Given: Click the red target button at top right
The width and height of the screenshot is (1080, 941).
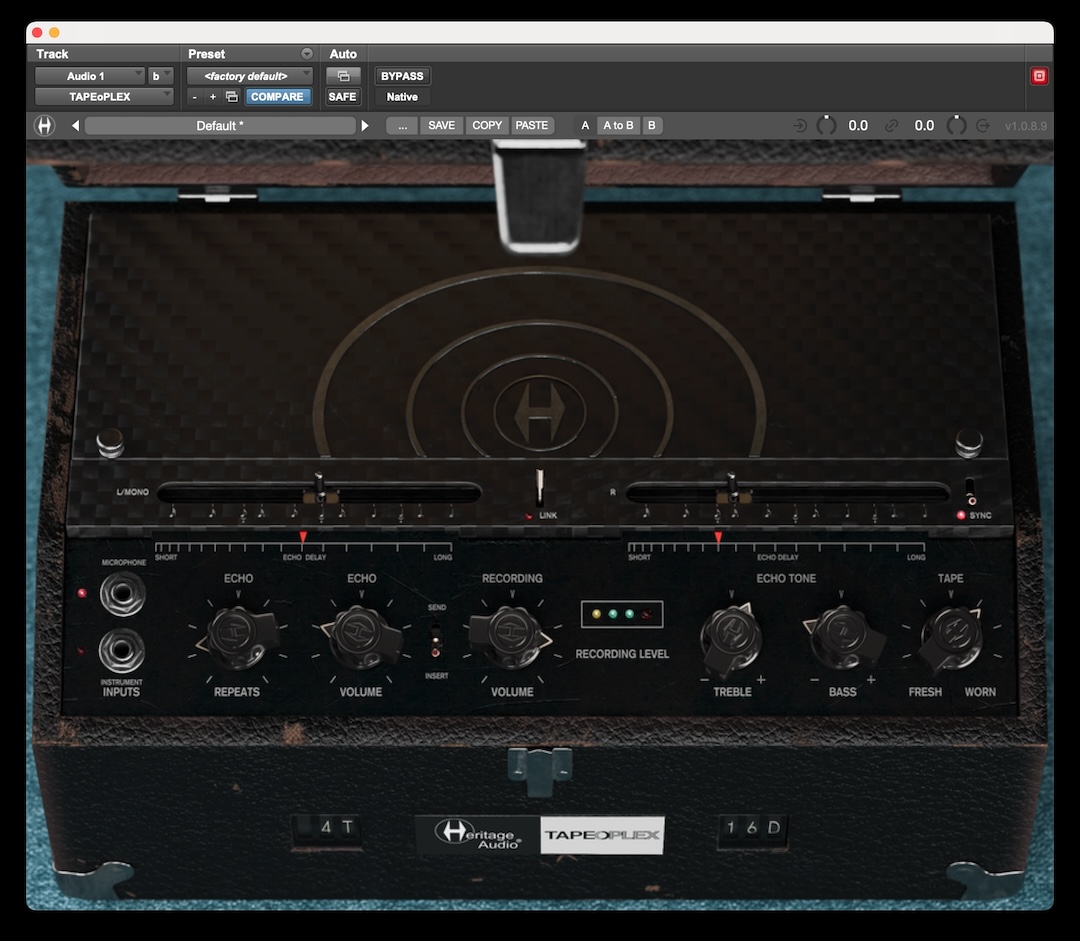Looking at the screenshot, I should pyautogui.click(x=1039, y=76).
